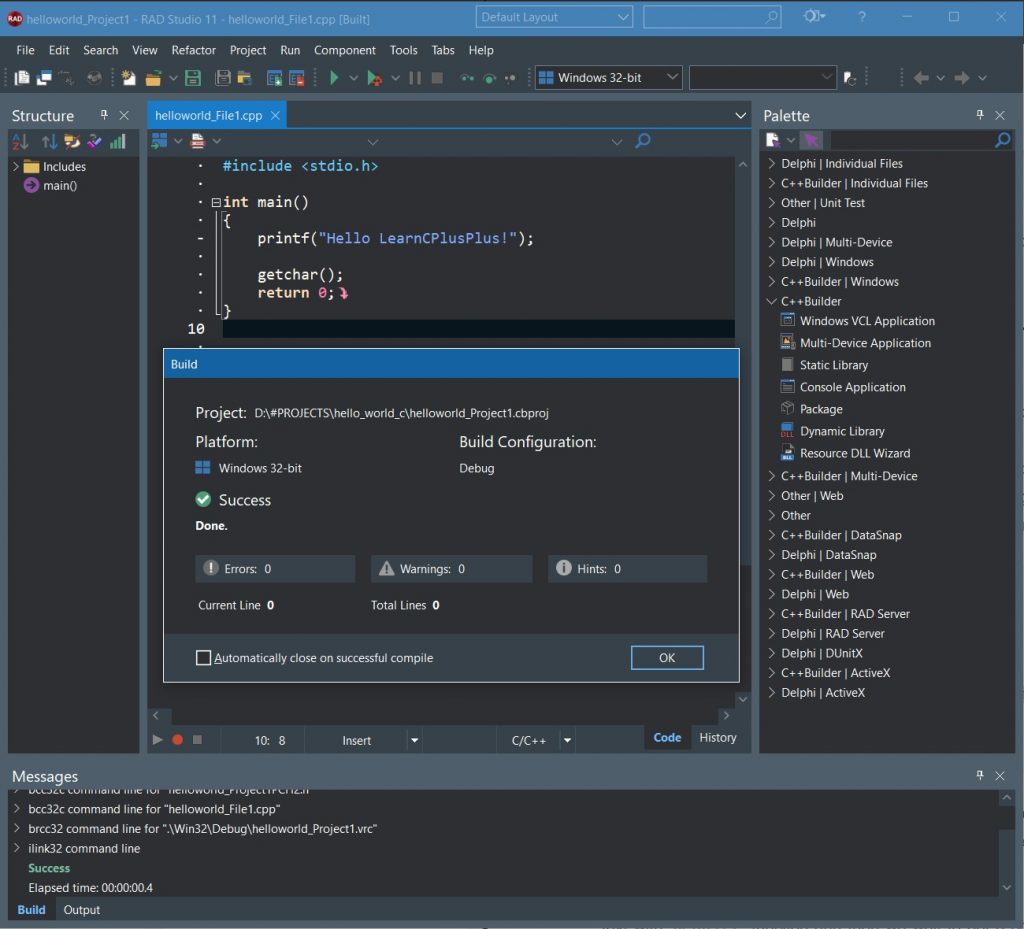Click the New Items icon on the toolbar

(128, 77)
